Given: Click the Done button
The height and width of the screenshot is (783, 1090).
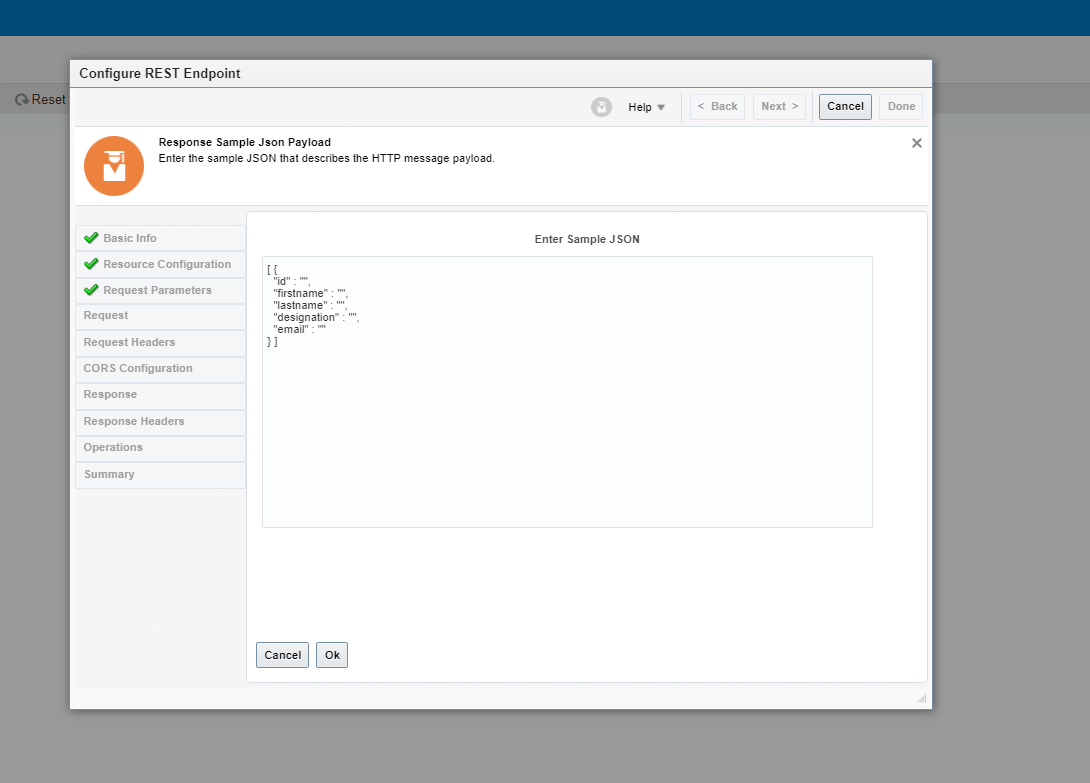Looking at the screenshot, I should [x=900, y=106].
